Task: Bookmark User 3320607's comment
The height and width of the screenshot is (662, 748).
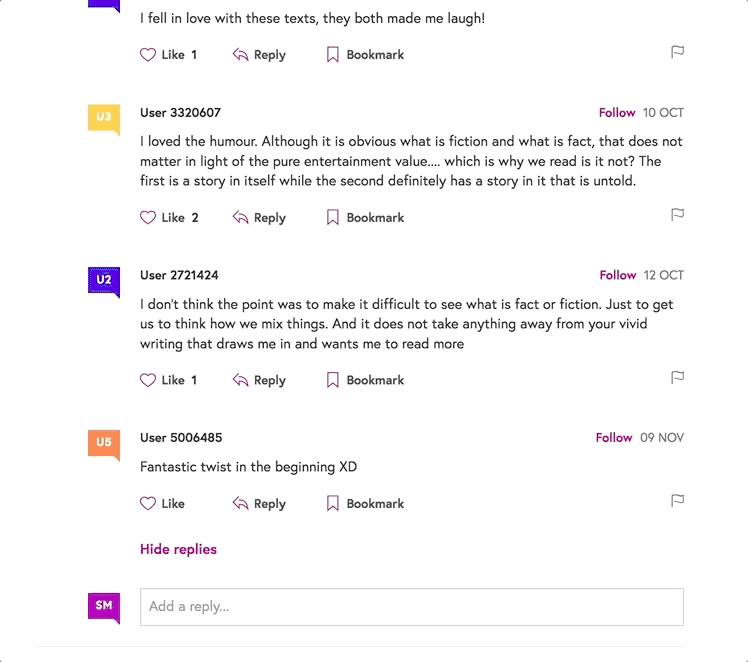Action: click(x=365, y=218)
